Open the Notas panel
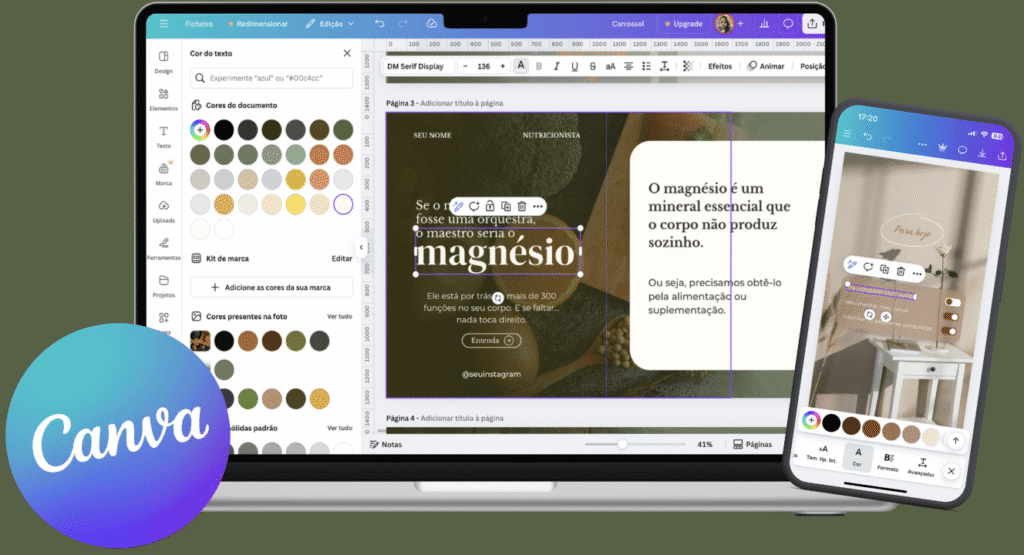Screen dimensions: 1024x555 [386, 445]
